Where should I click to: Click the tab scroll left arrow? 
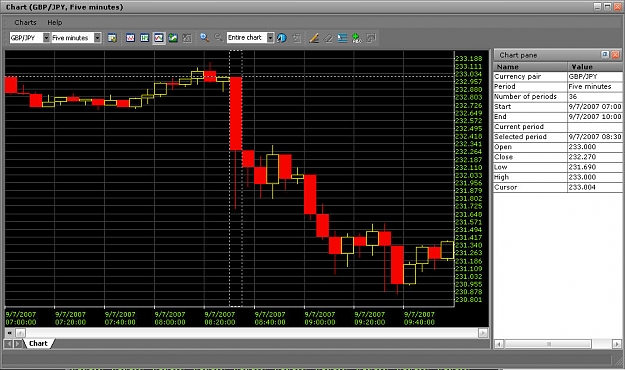(x=8, y=343)
